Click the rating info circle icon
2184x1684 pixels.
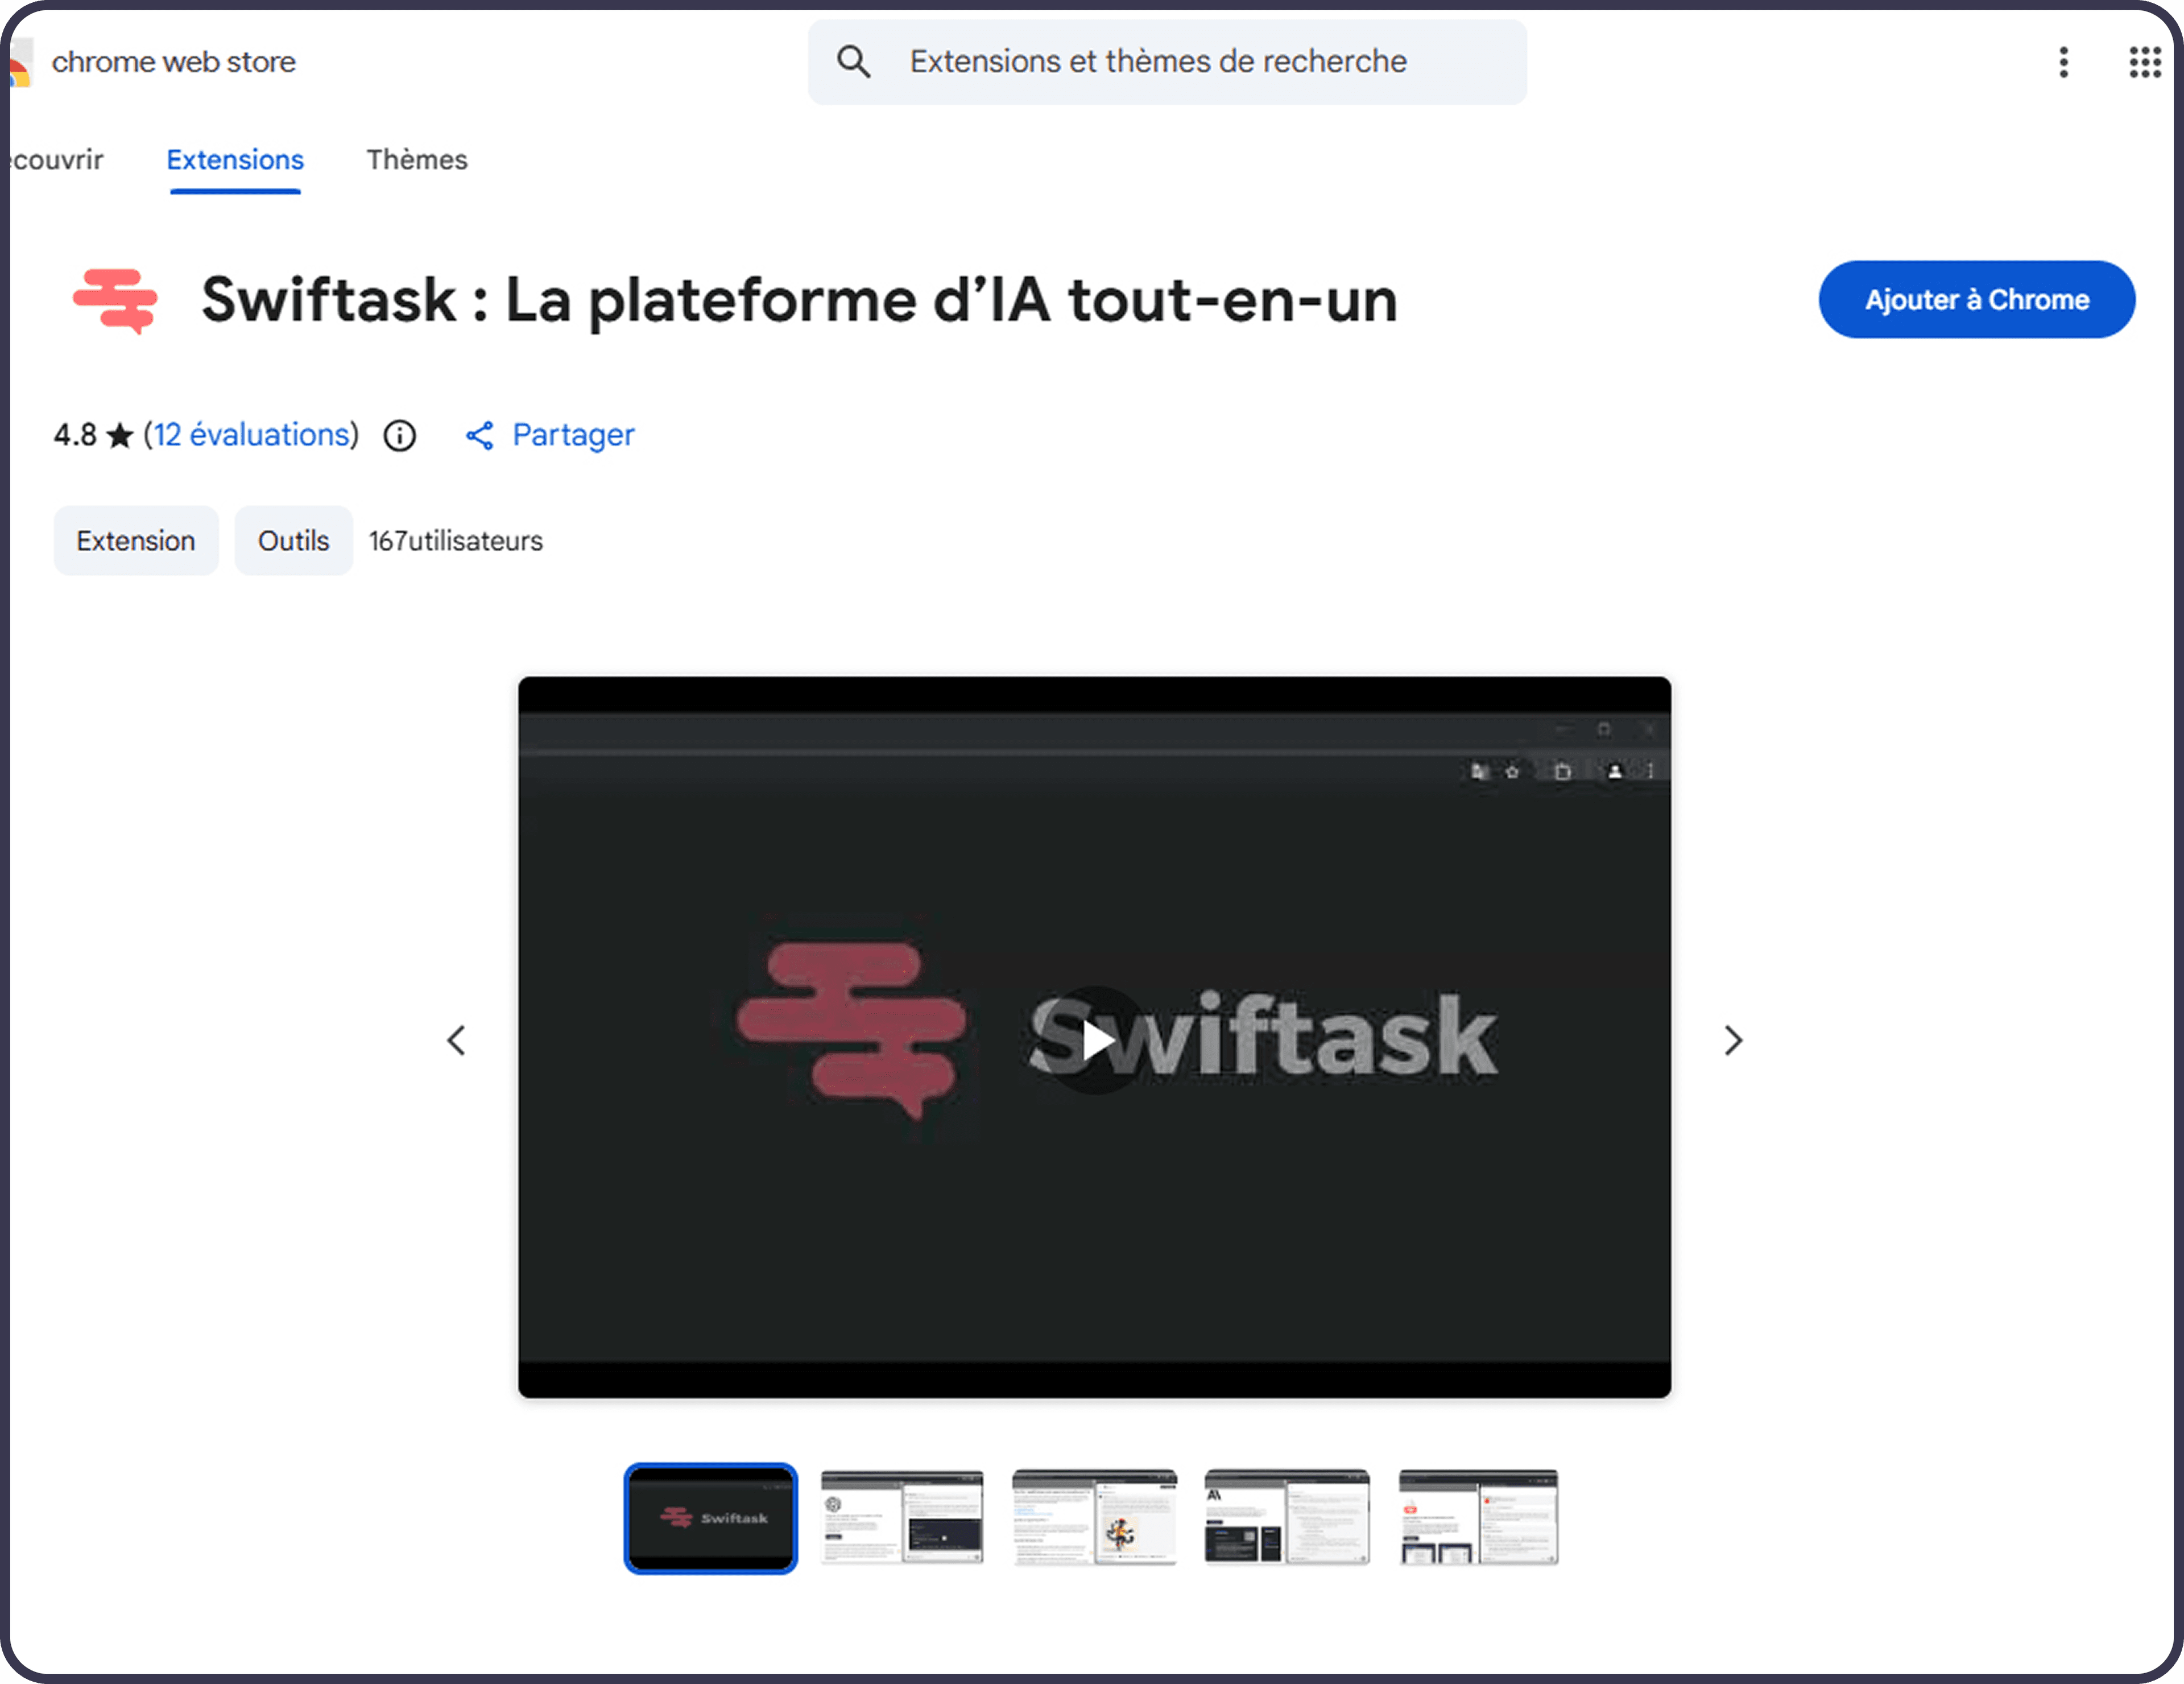coord(400,436)
